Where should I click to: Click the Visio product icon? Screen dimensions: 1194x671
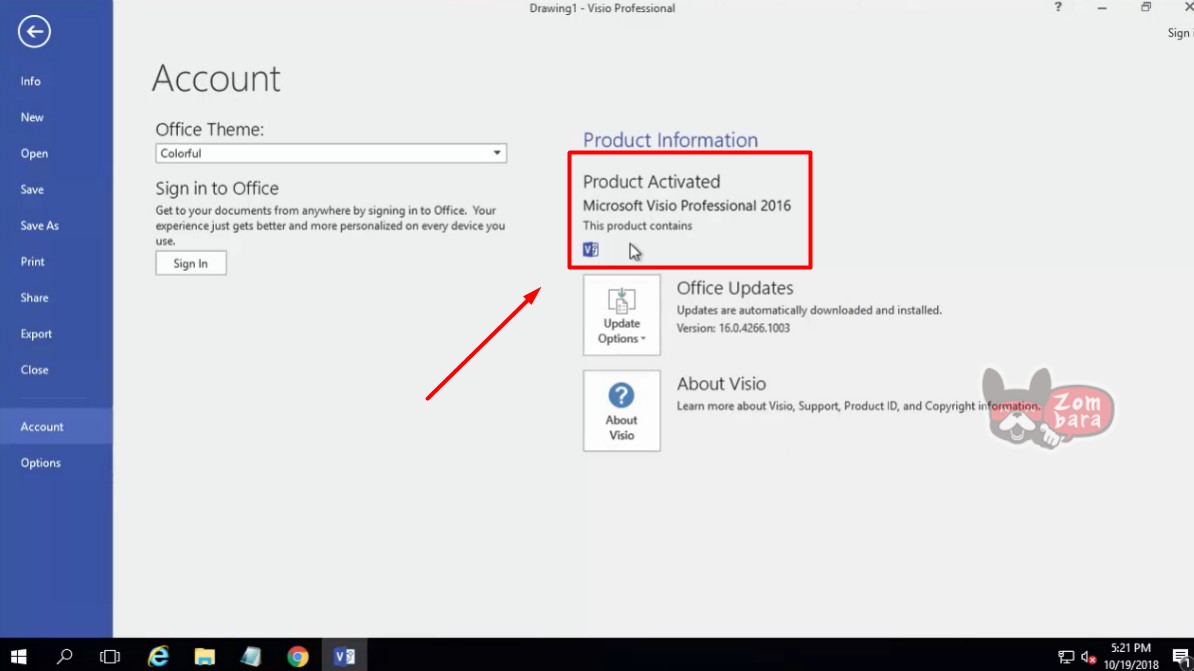(x=591, y=250)
